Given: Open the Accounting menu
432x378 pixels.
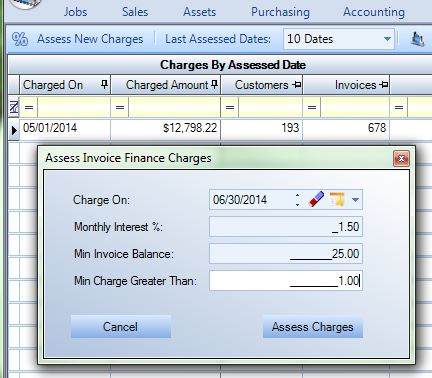Looking at the screenshot, I should 374,12.
